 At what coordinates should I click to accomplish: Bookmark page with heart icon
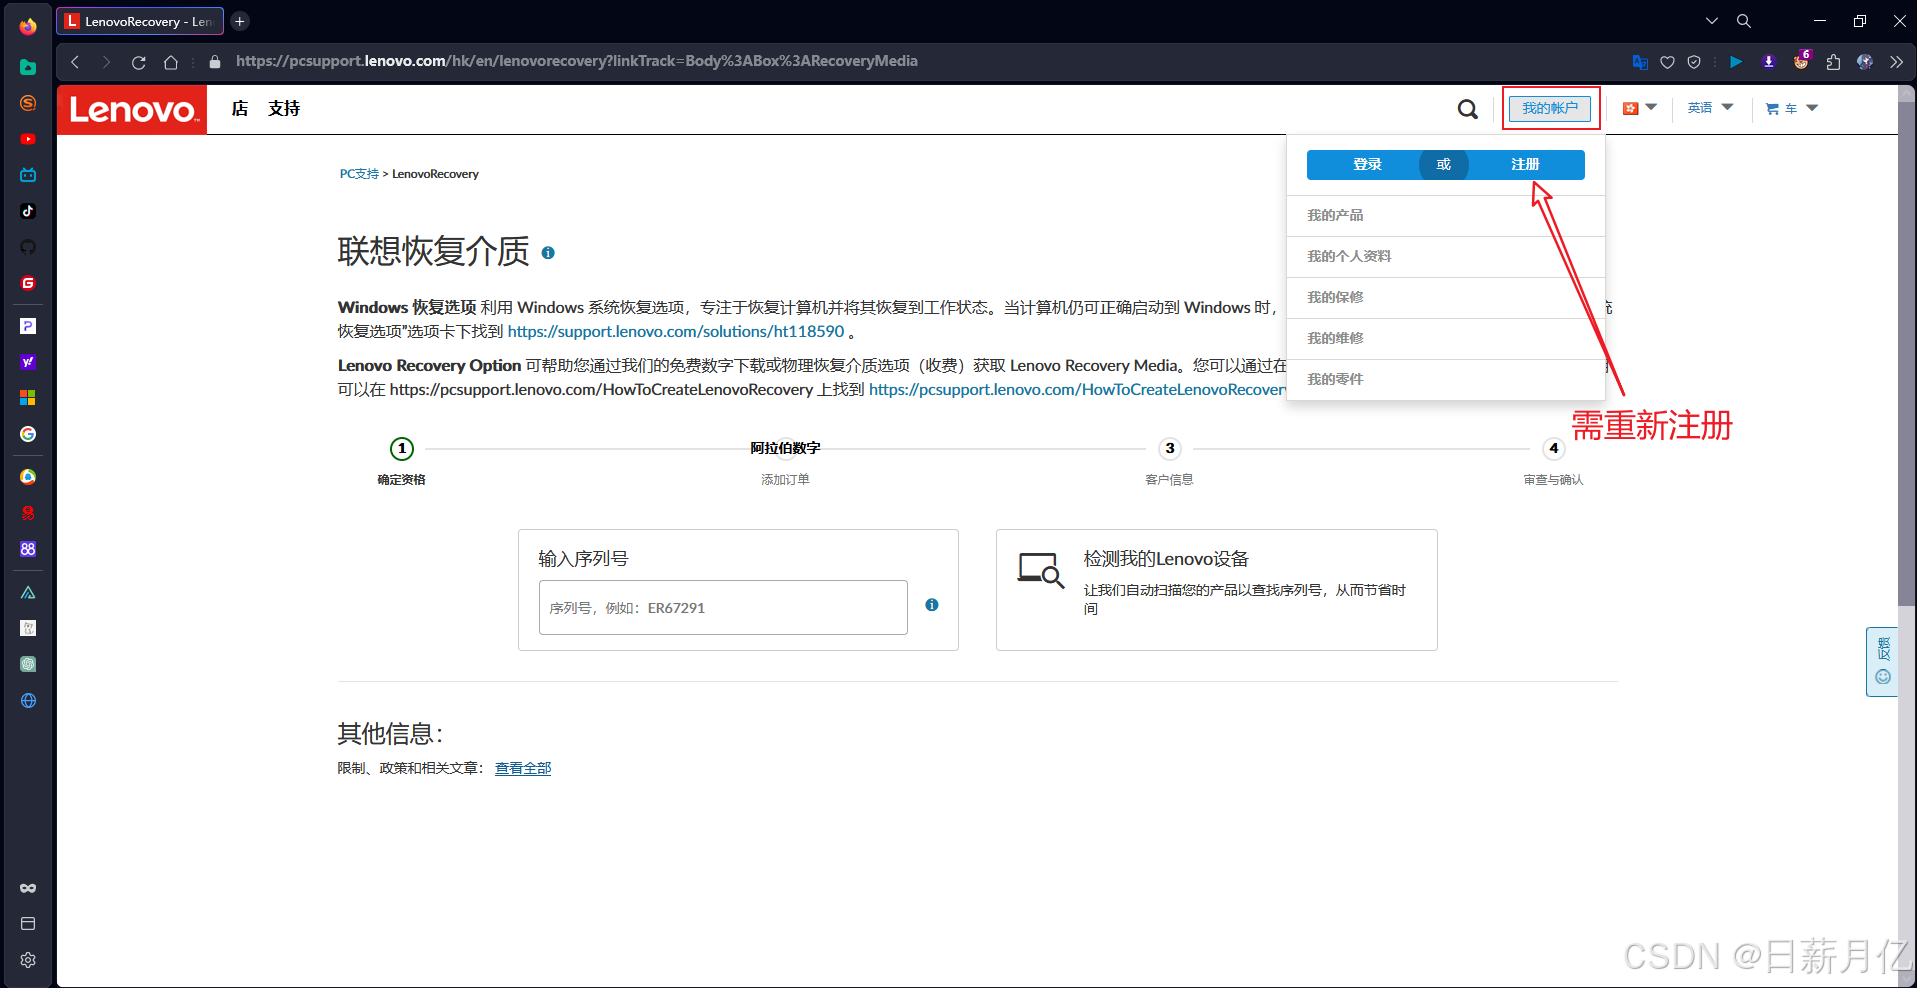[x=1667, y=62]
